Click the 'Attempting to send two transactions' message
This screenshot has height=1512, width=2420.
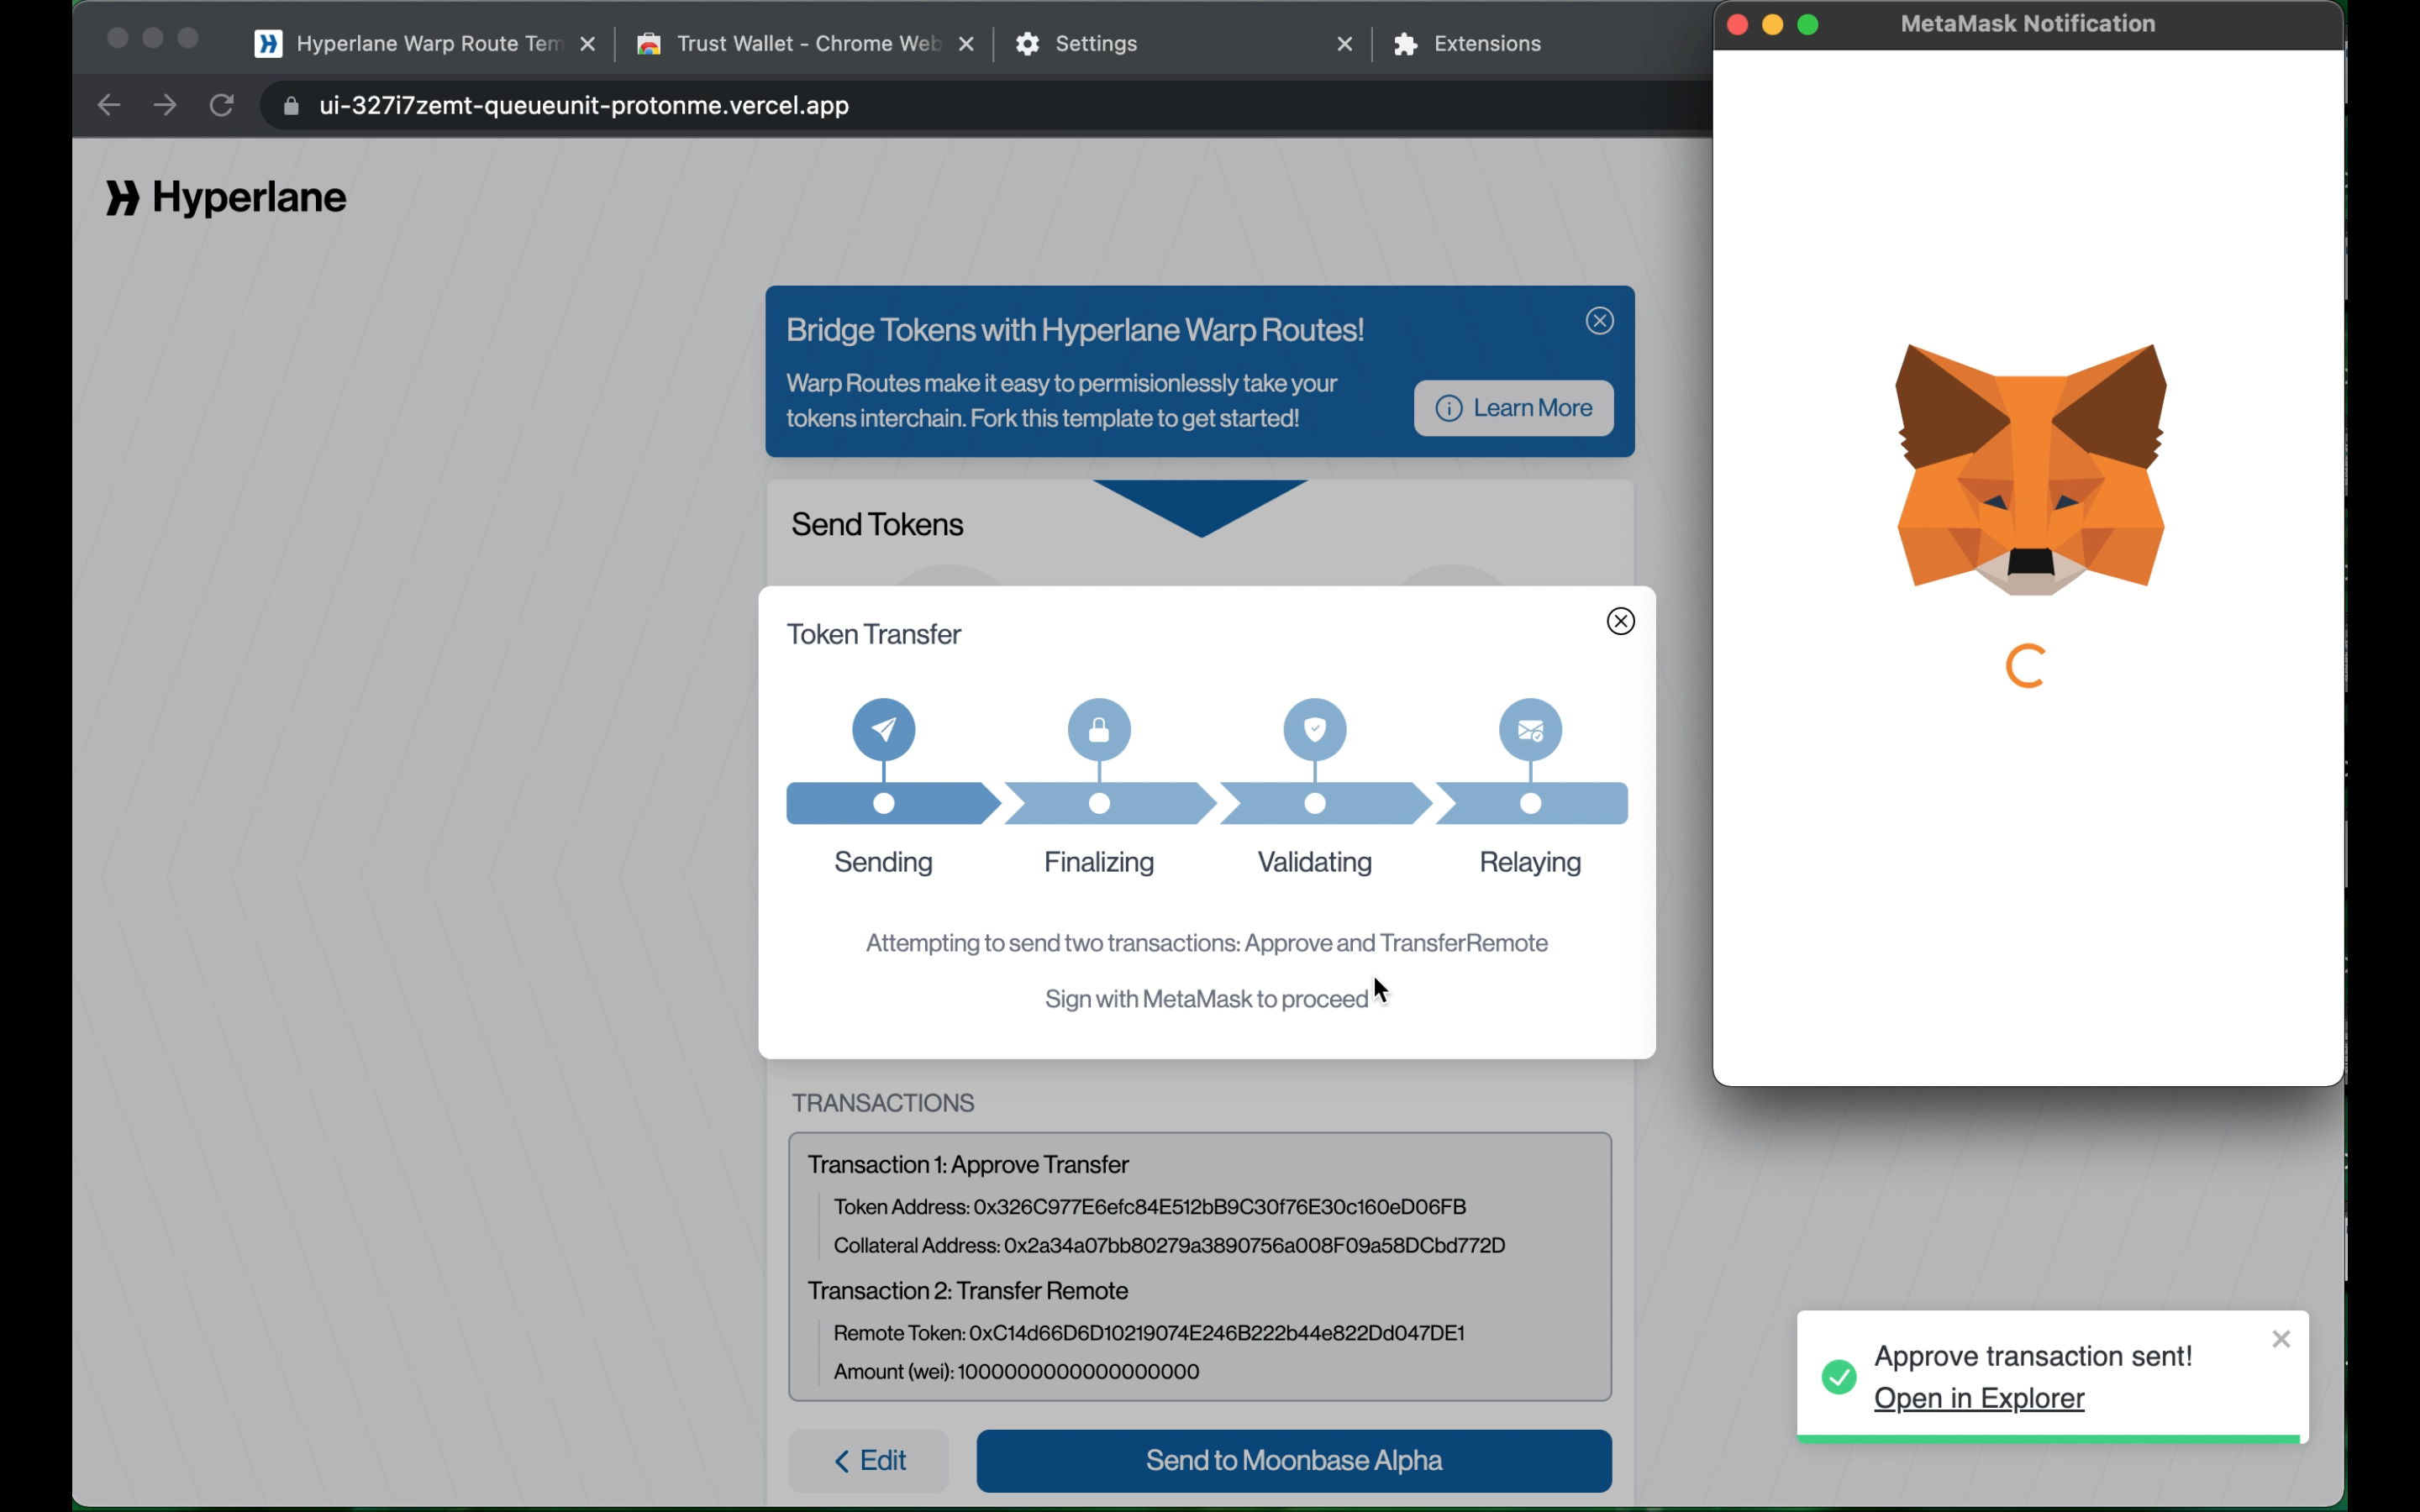[1207, 943]
